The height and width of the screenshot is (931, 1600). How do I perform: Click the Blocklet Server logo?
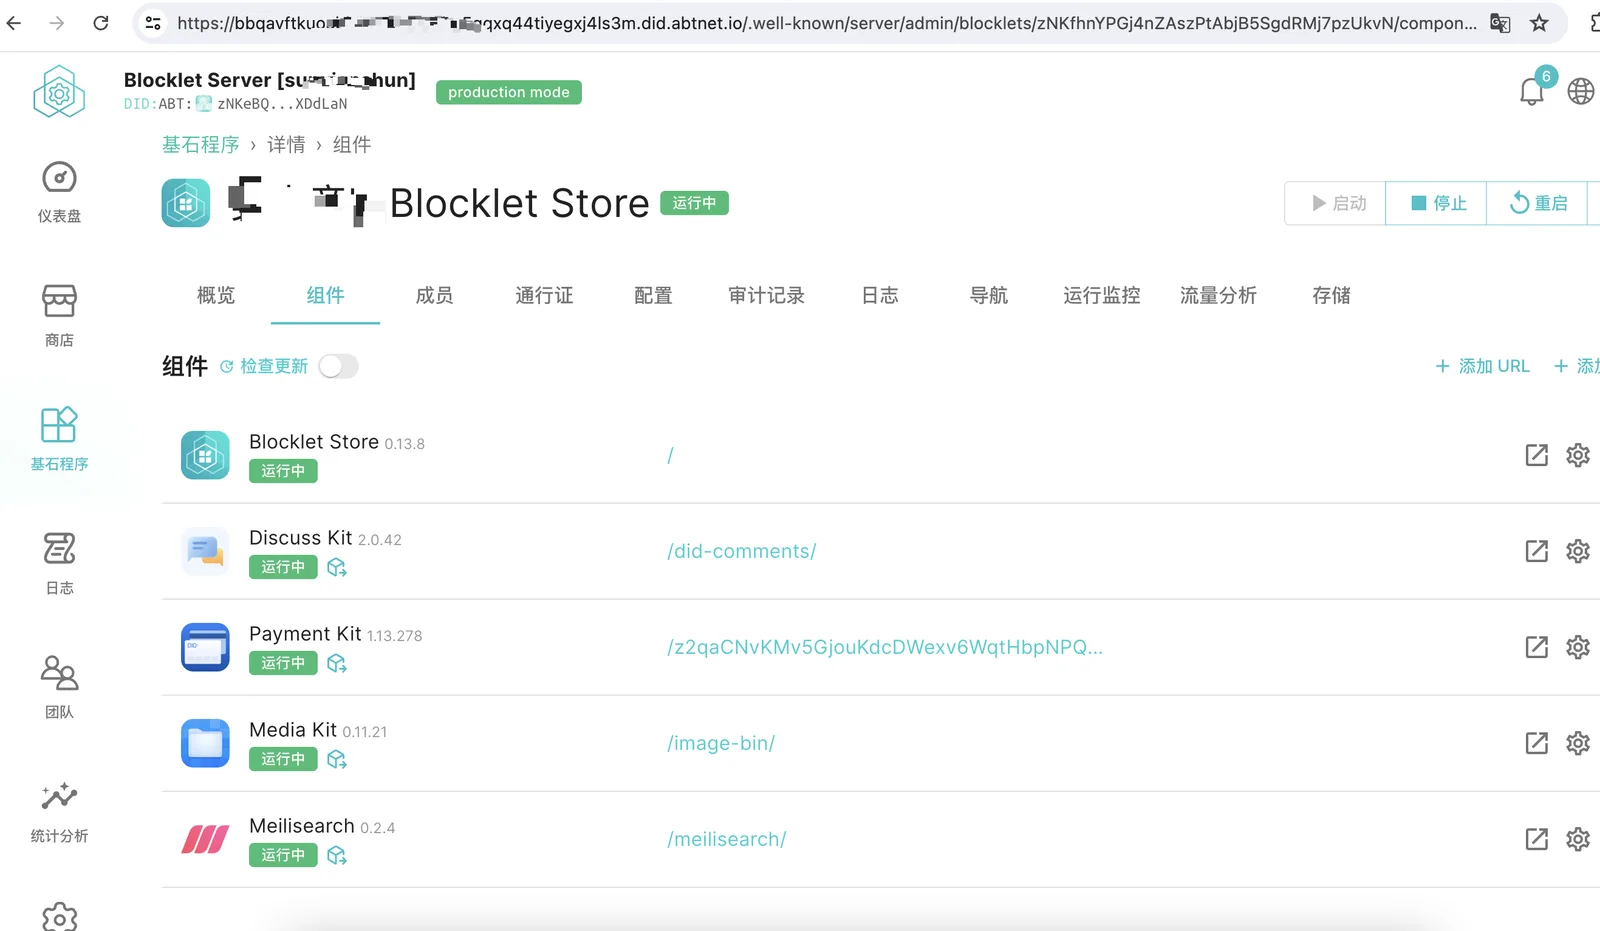(59, 92)
